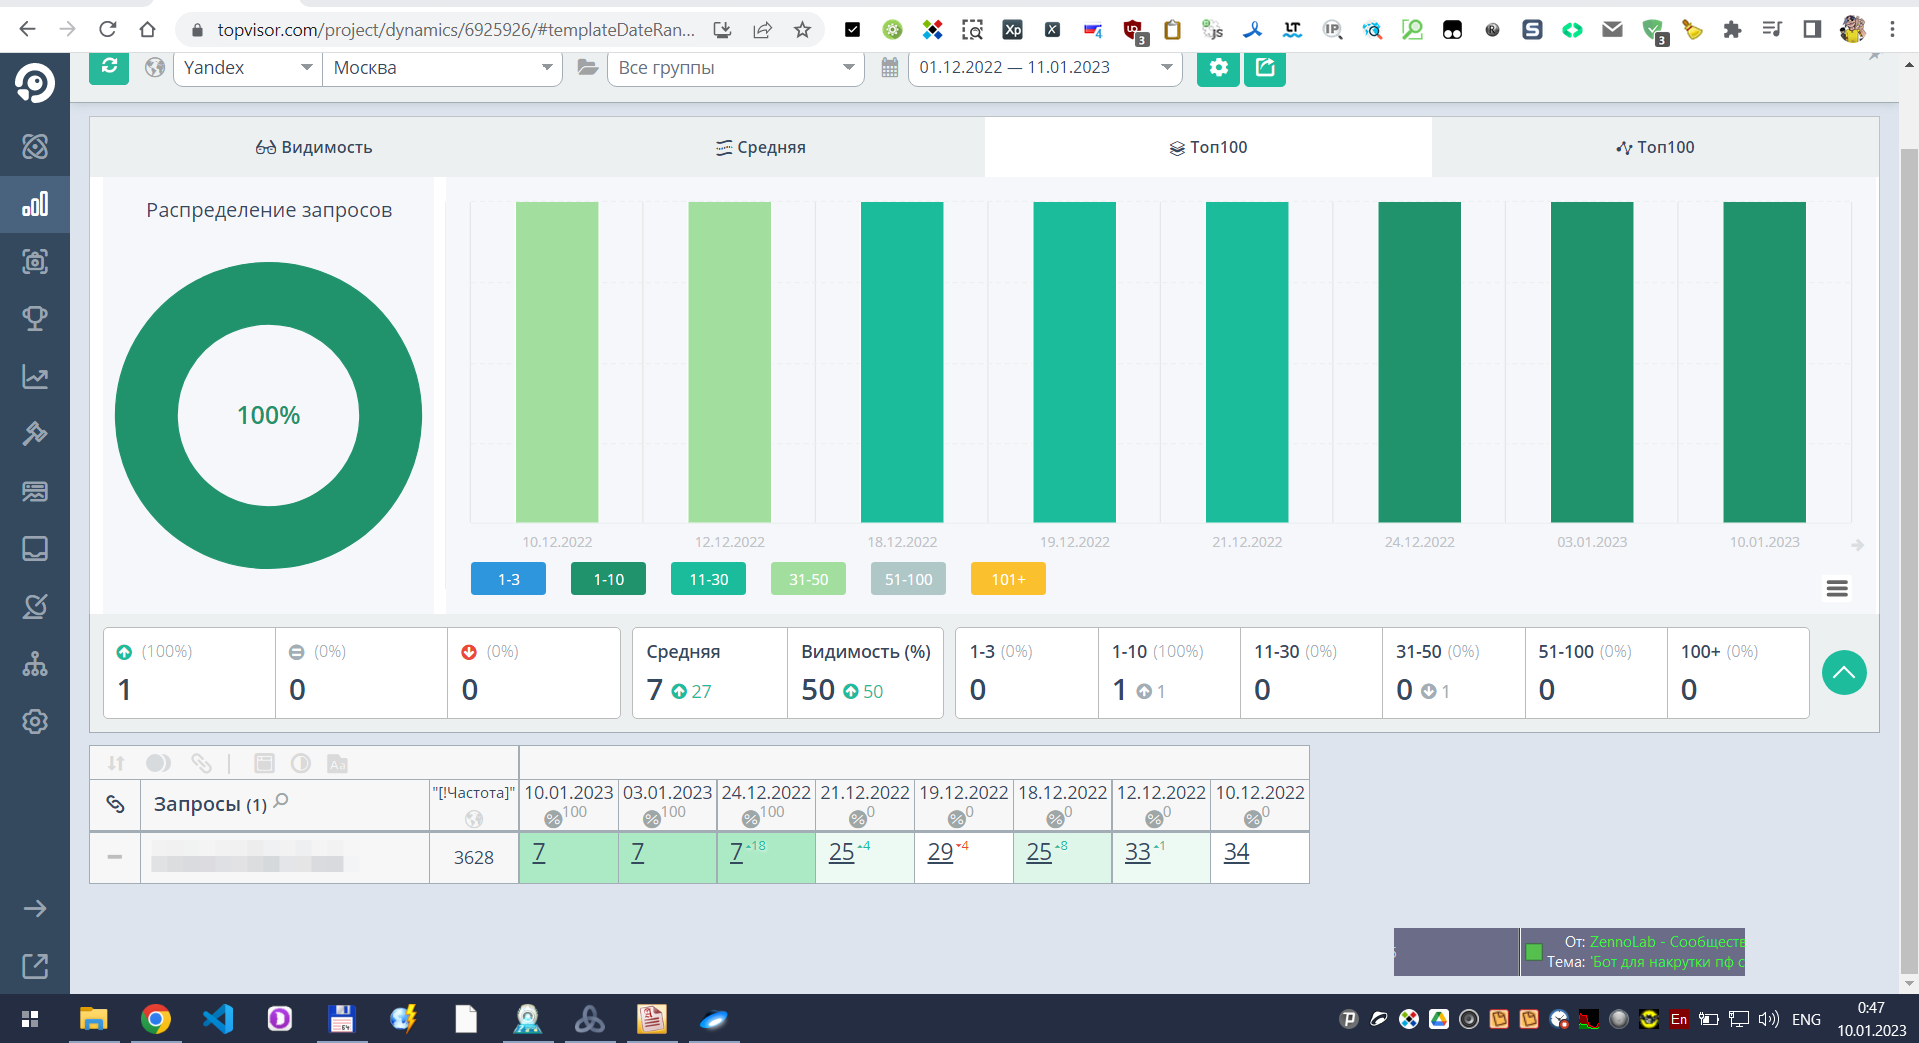Image resolution: width=1919 pixels, height=1043 pixels.
Task: Click the 10.01.2023 column date header
Action: tap(569, 793)
